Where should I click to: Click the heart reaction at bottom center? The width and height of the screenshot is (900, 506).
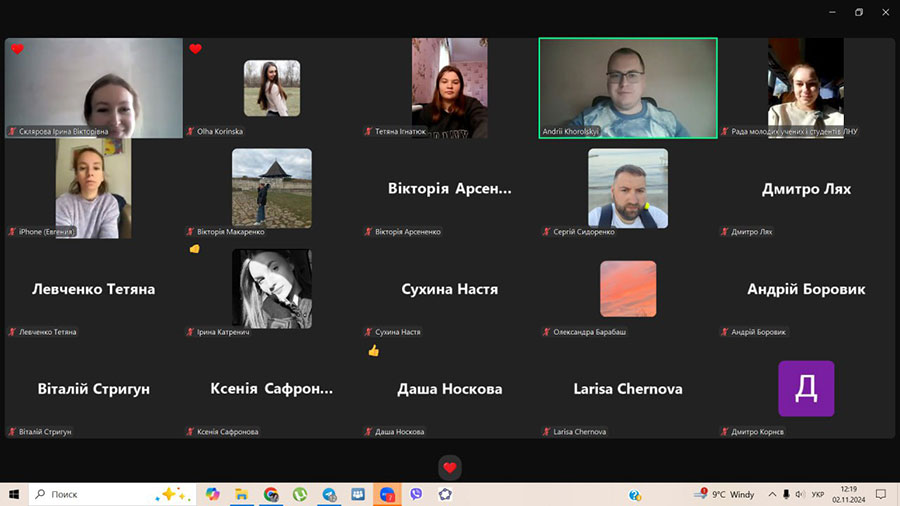450,468
